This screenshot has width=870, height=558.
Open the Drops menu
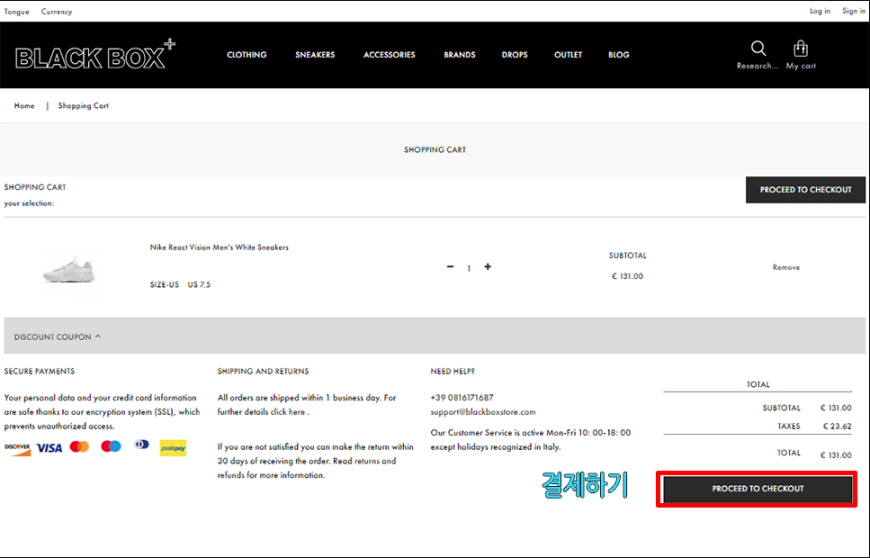coord(514,54)
